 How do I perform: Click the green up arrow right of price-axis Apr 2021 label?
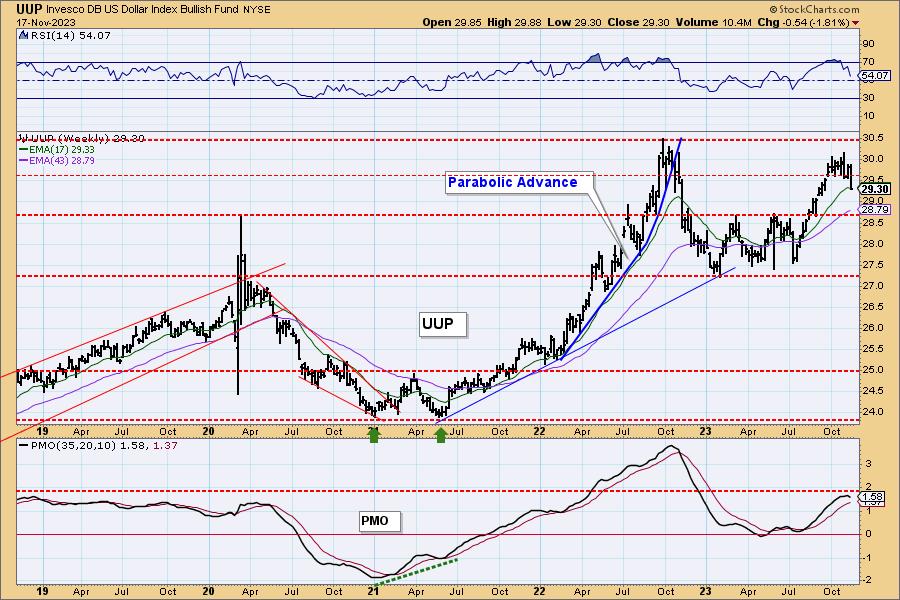pos(440,436)
